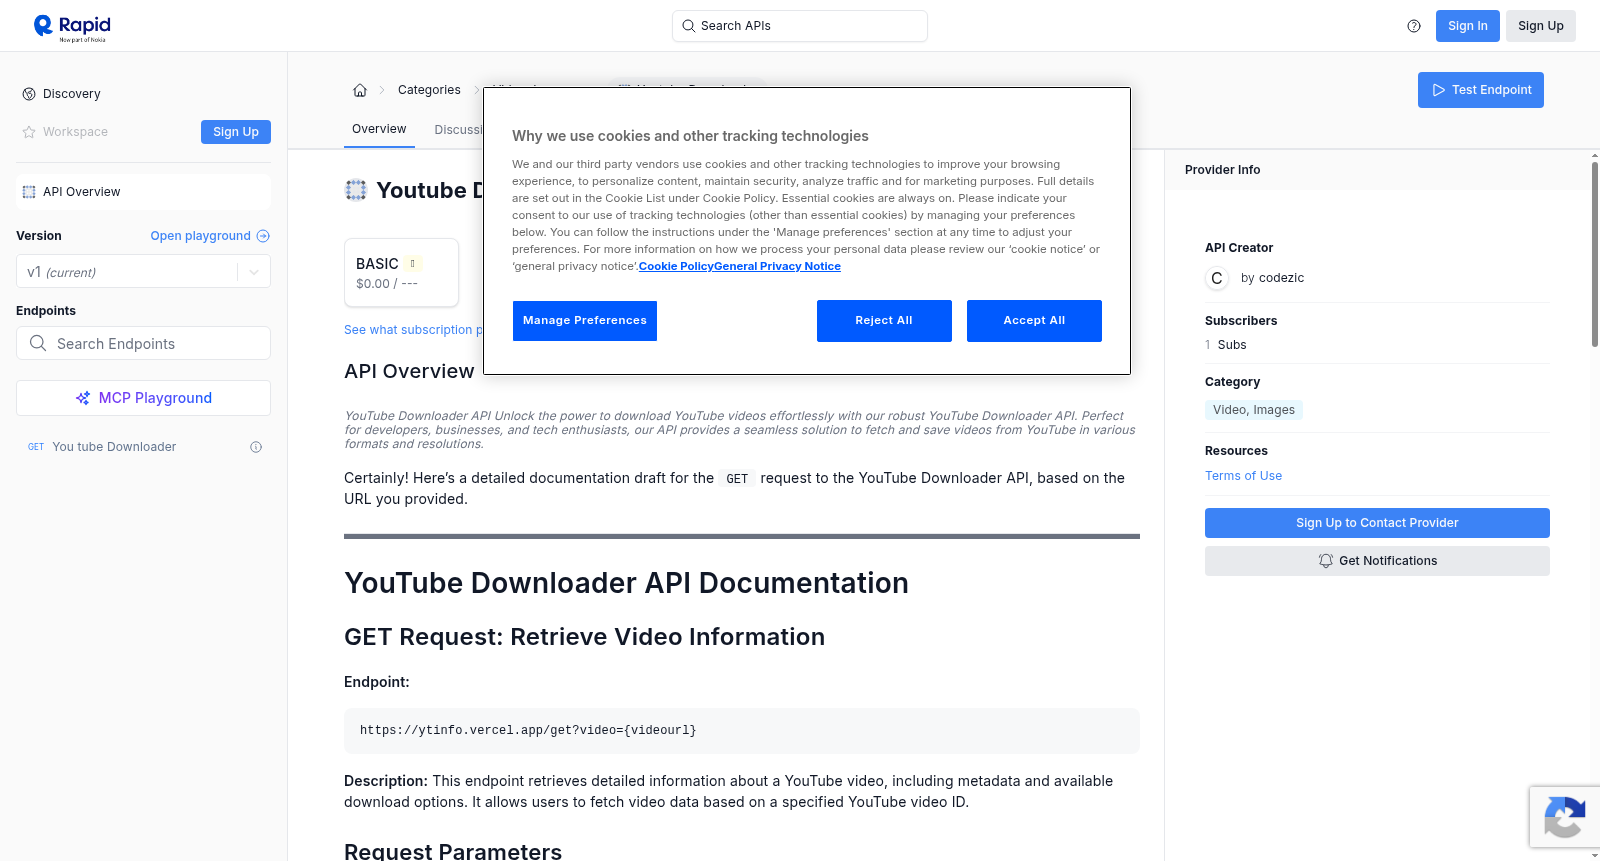Switch to the Discussions tab

coord(459,130)
